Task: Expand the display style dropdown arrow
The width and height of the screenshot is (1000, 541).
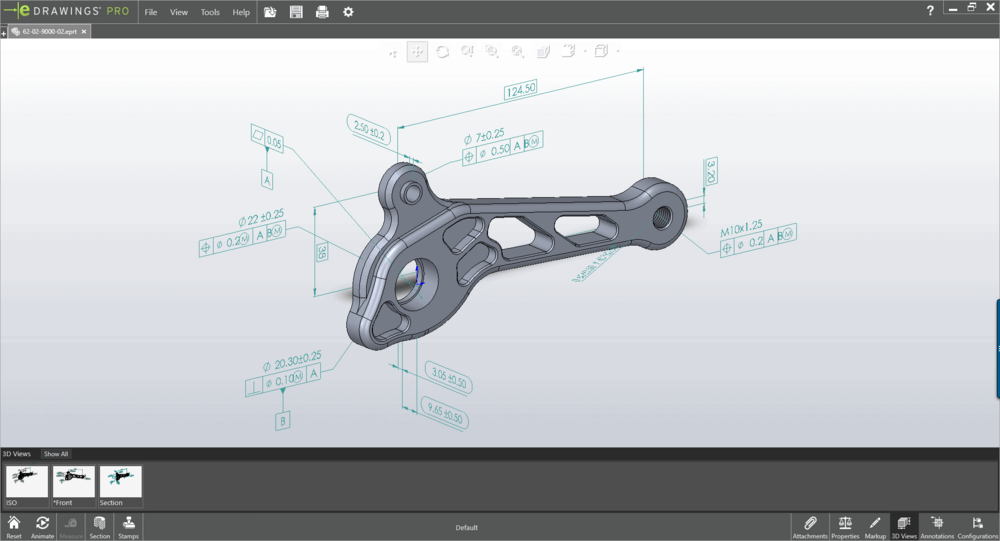Action: [x=618, y=51]
